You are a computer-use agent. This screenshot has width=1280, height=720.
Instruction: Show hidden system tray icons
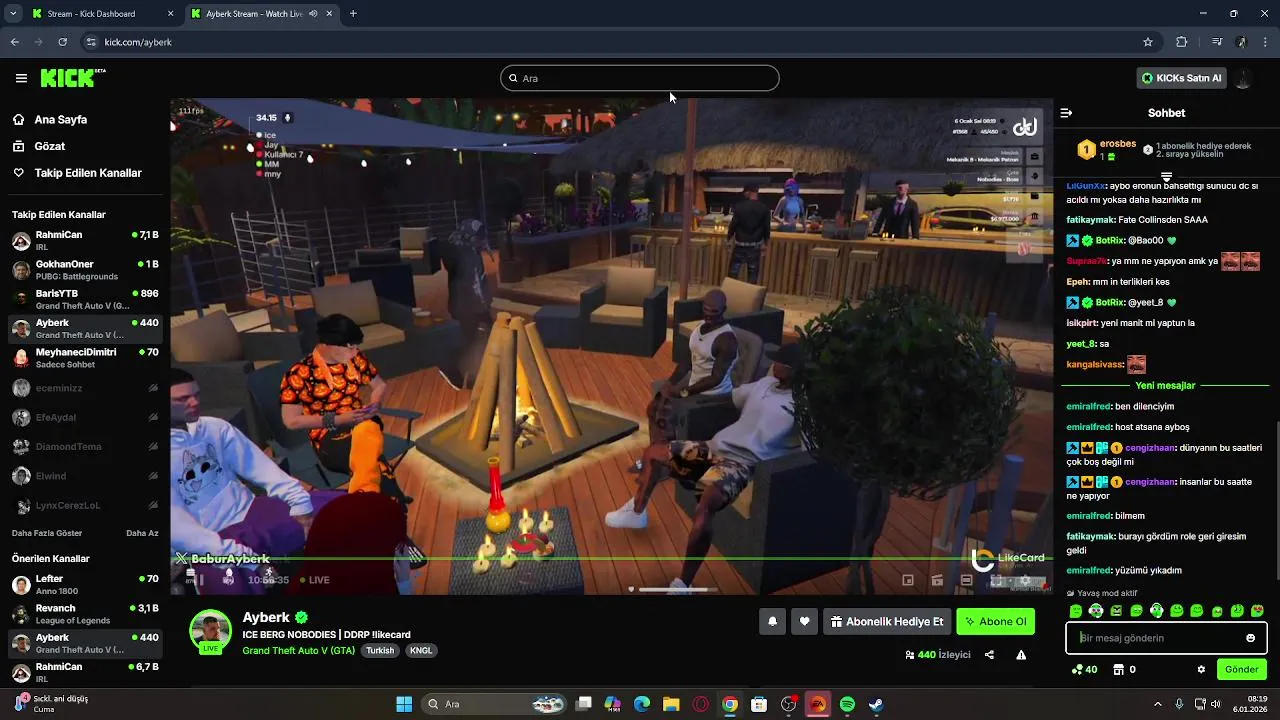[1158, 704]
